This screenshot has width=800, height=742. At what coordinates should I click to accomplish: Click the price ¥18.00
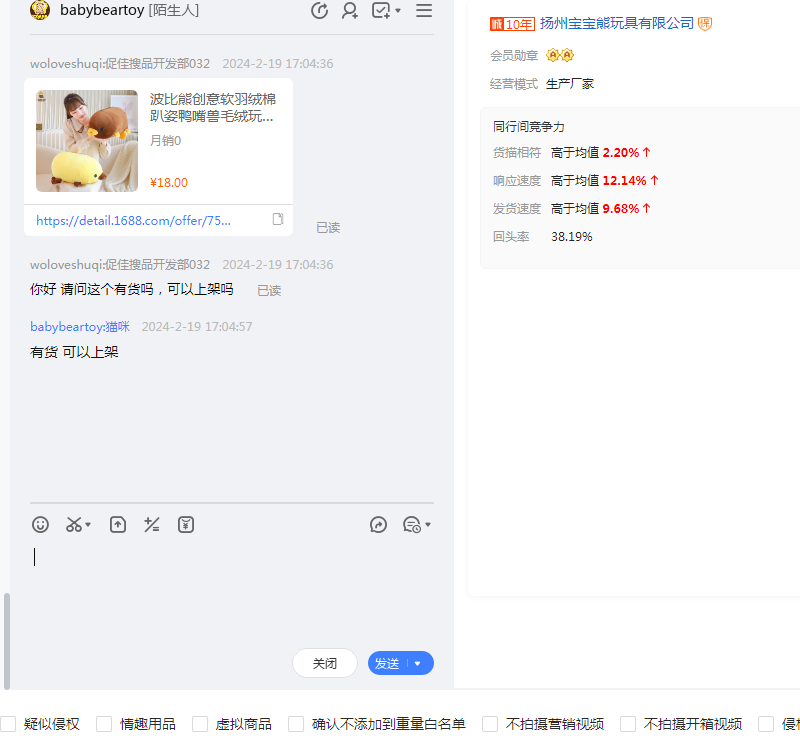(x=169, y=183)
